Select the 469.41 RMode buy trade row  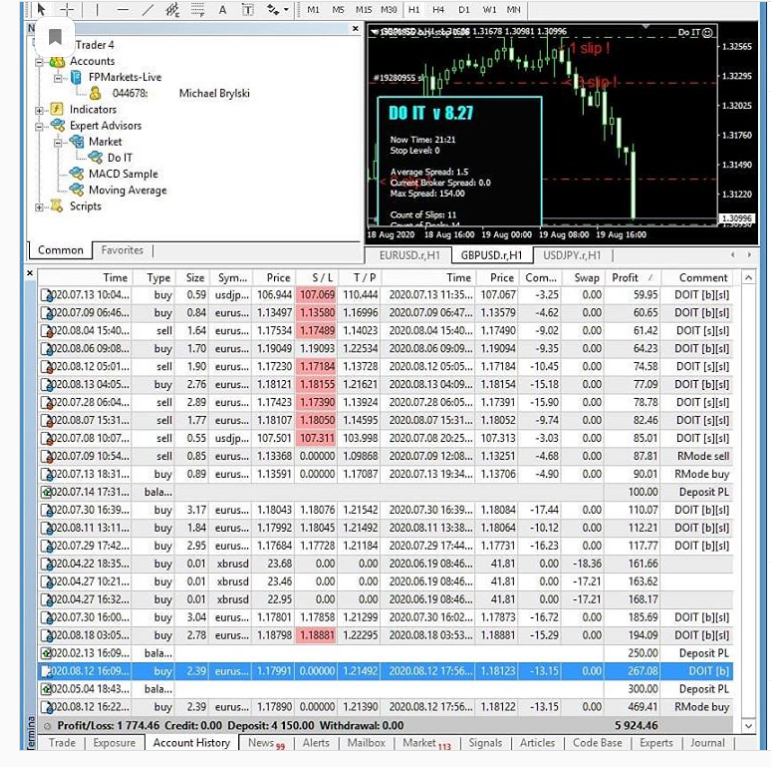[386, 708]
